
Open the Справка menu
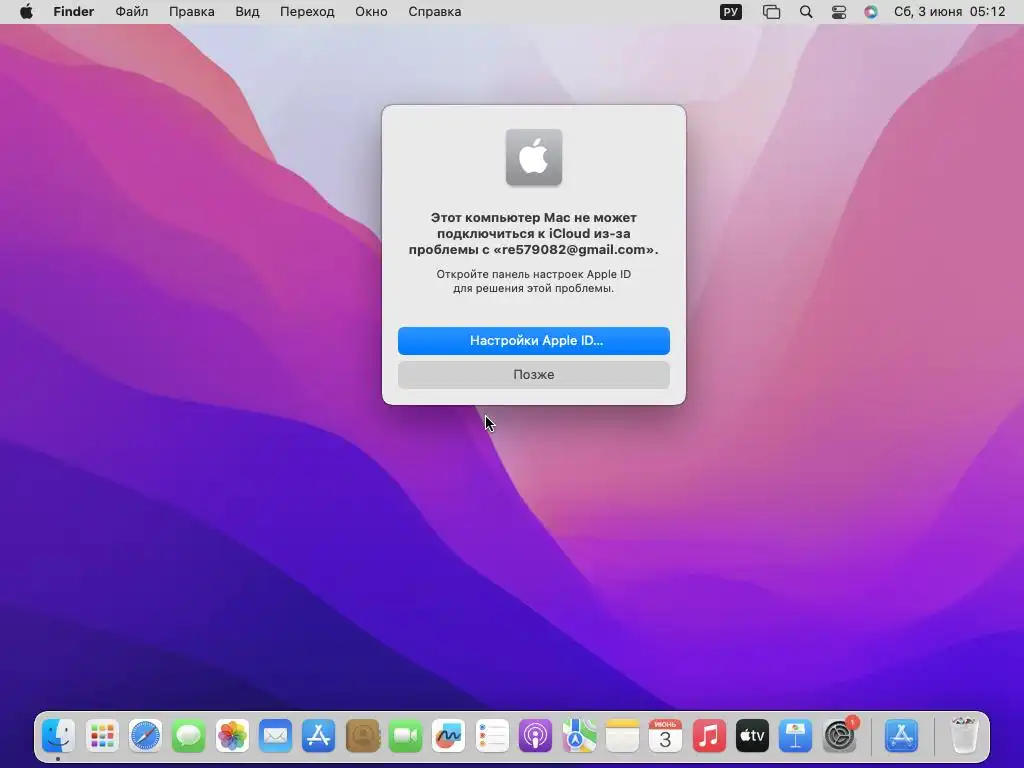434,12
